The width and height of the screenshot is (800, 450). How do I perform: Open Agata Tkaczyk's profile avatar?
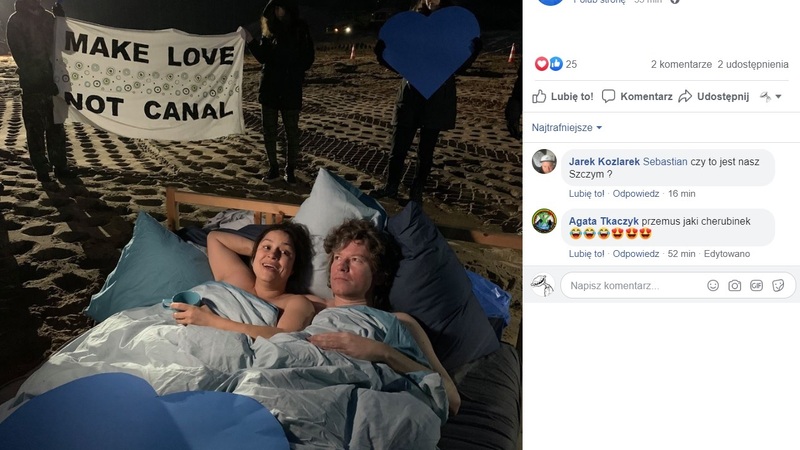click(544, 221)
